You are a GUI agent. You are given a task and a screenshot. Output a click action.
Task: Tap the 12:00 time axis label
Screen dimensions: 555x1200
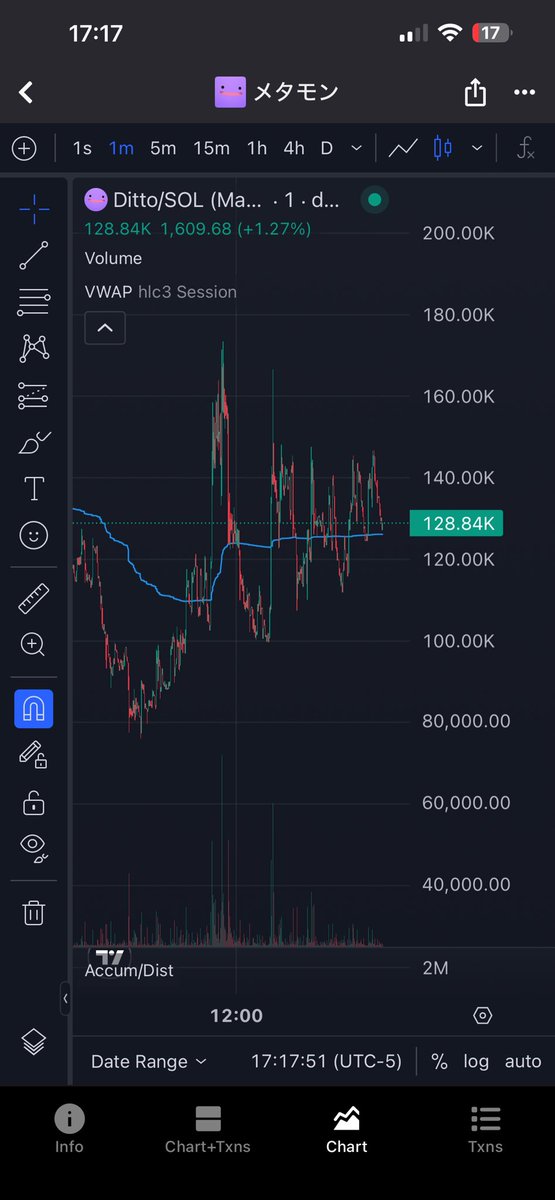click(x=236, y=1016)
